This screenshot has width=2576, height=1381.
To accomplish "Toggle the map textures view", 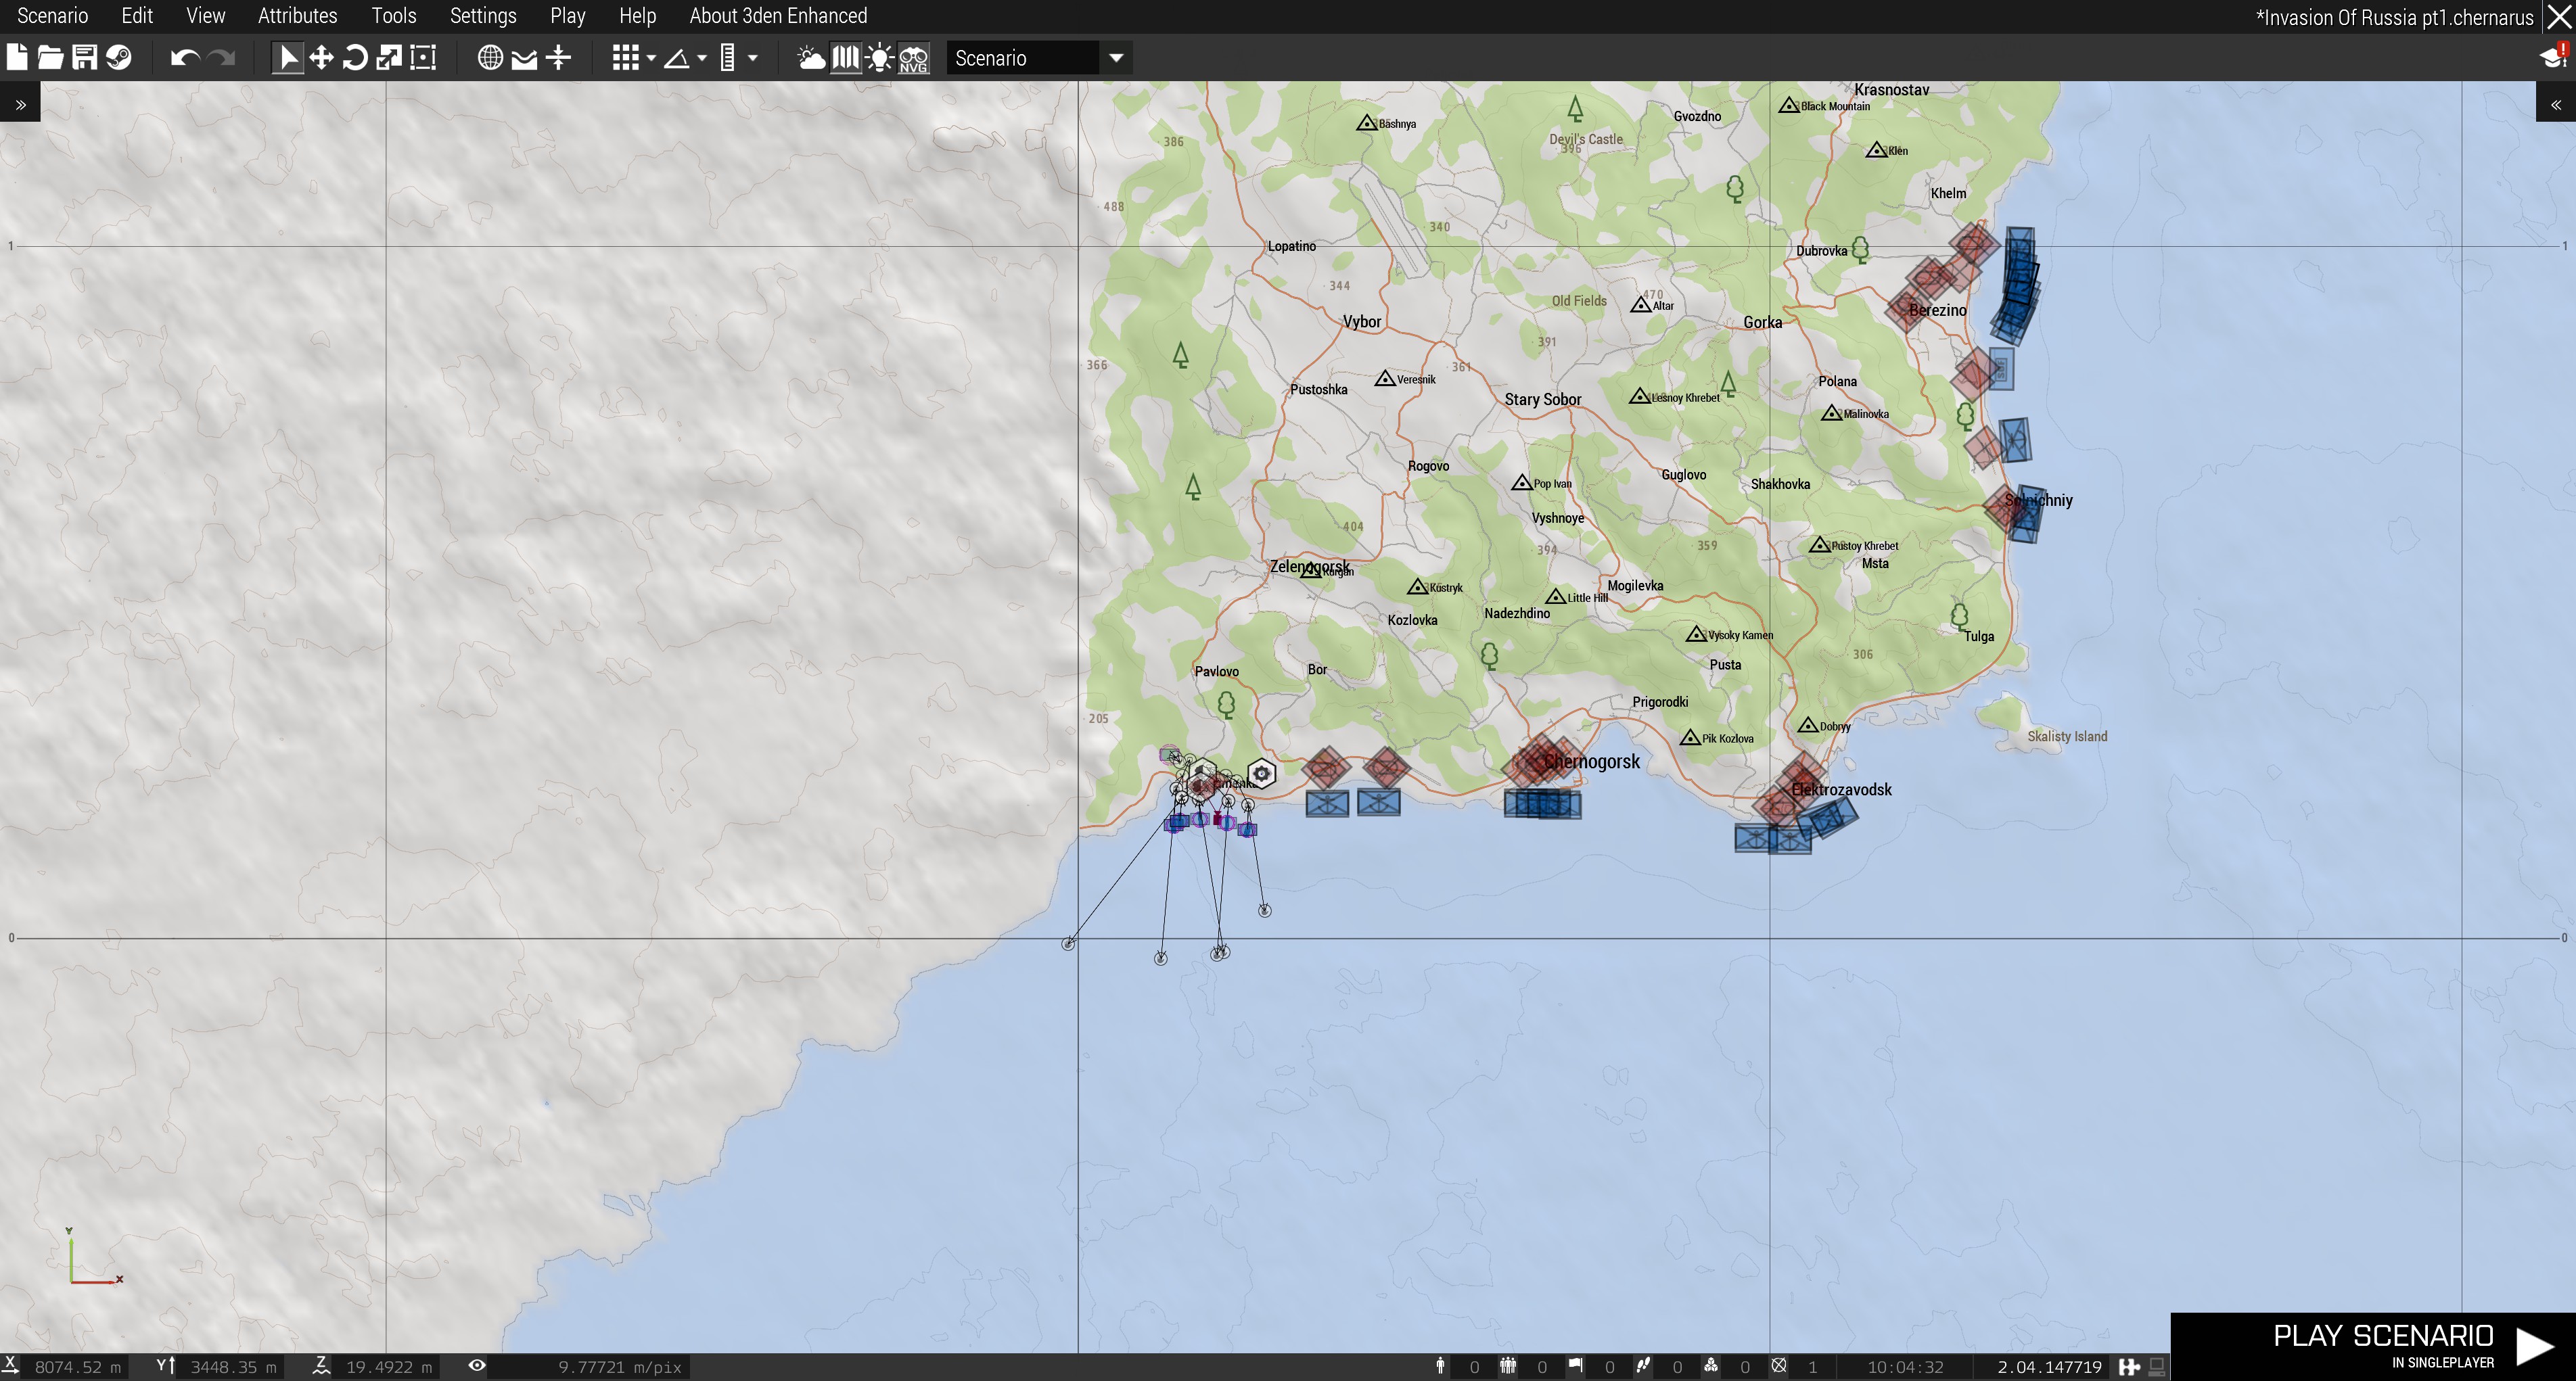I will click(845, 58).
